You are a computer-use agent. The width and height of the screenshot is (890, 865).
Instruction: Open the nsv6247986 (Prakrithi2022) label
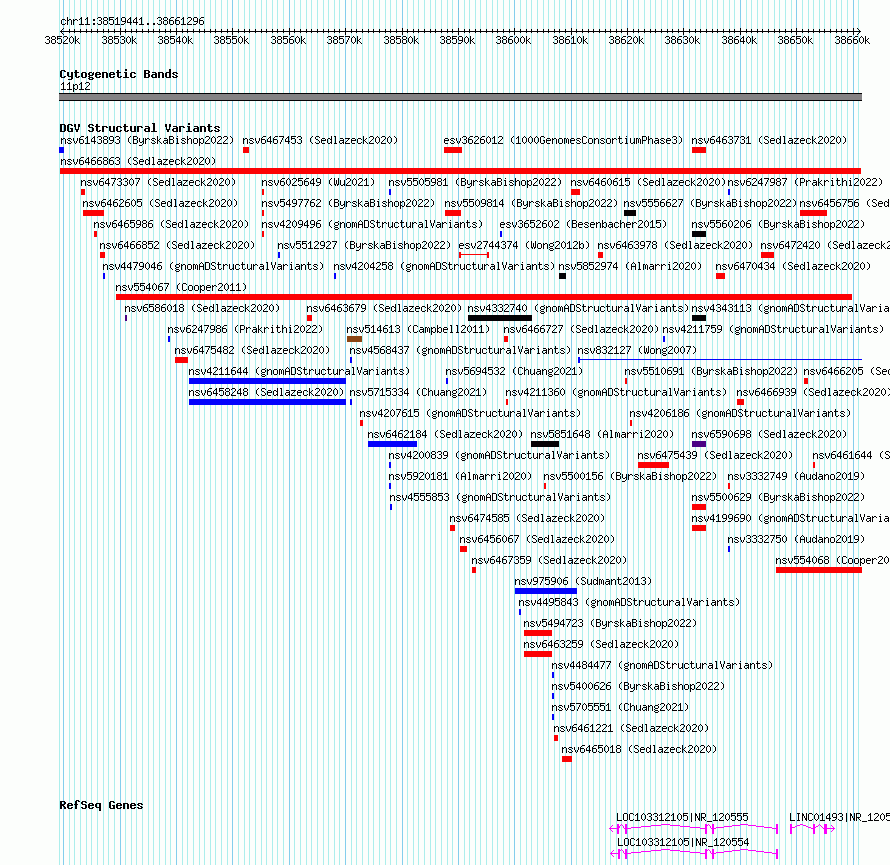[245, 329]
